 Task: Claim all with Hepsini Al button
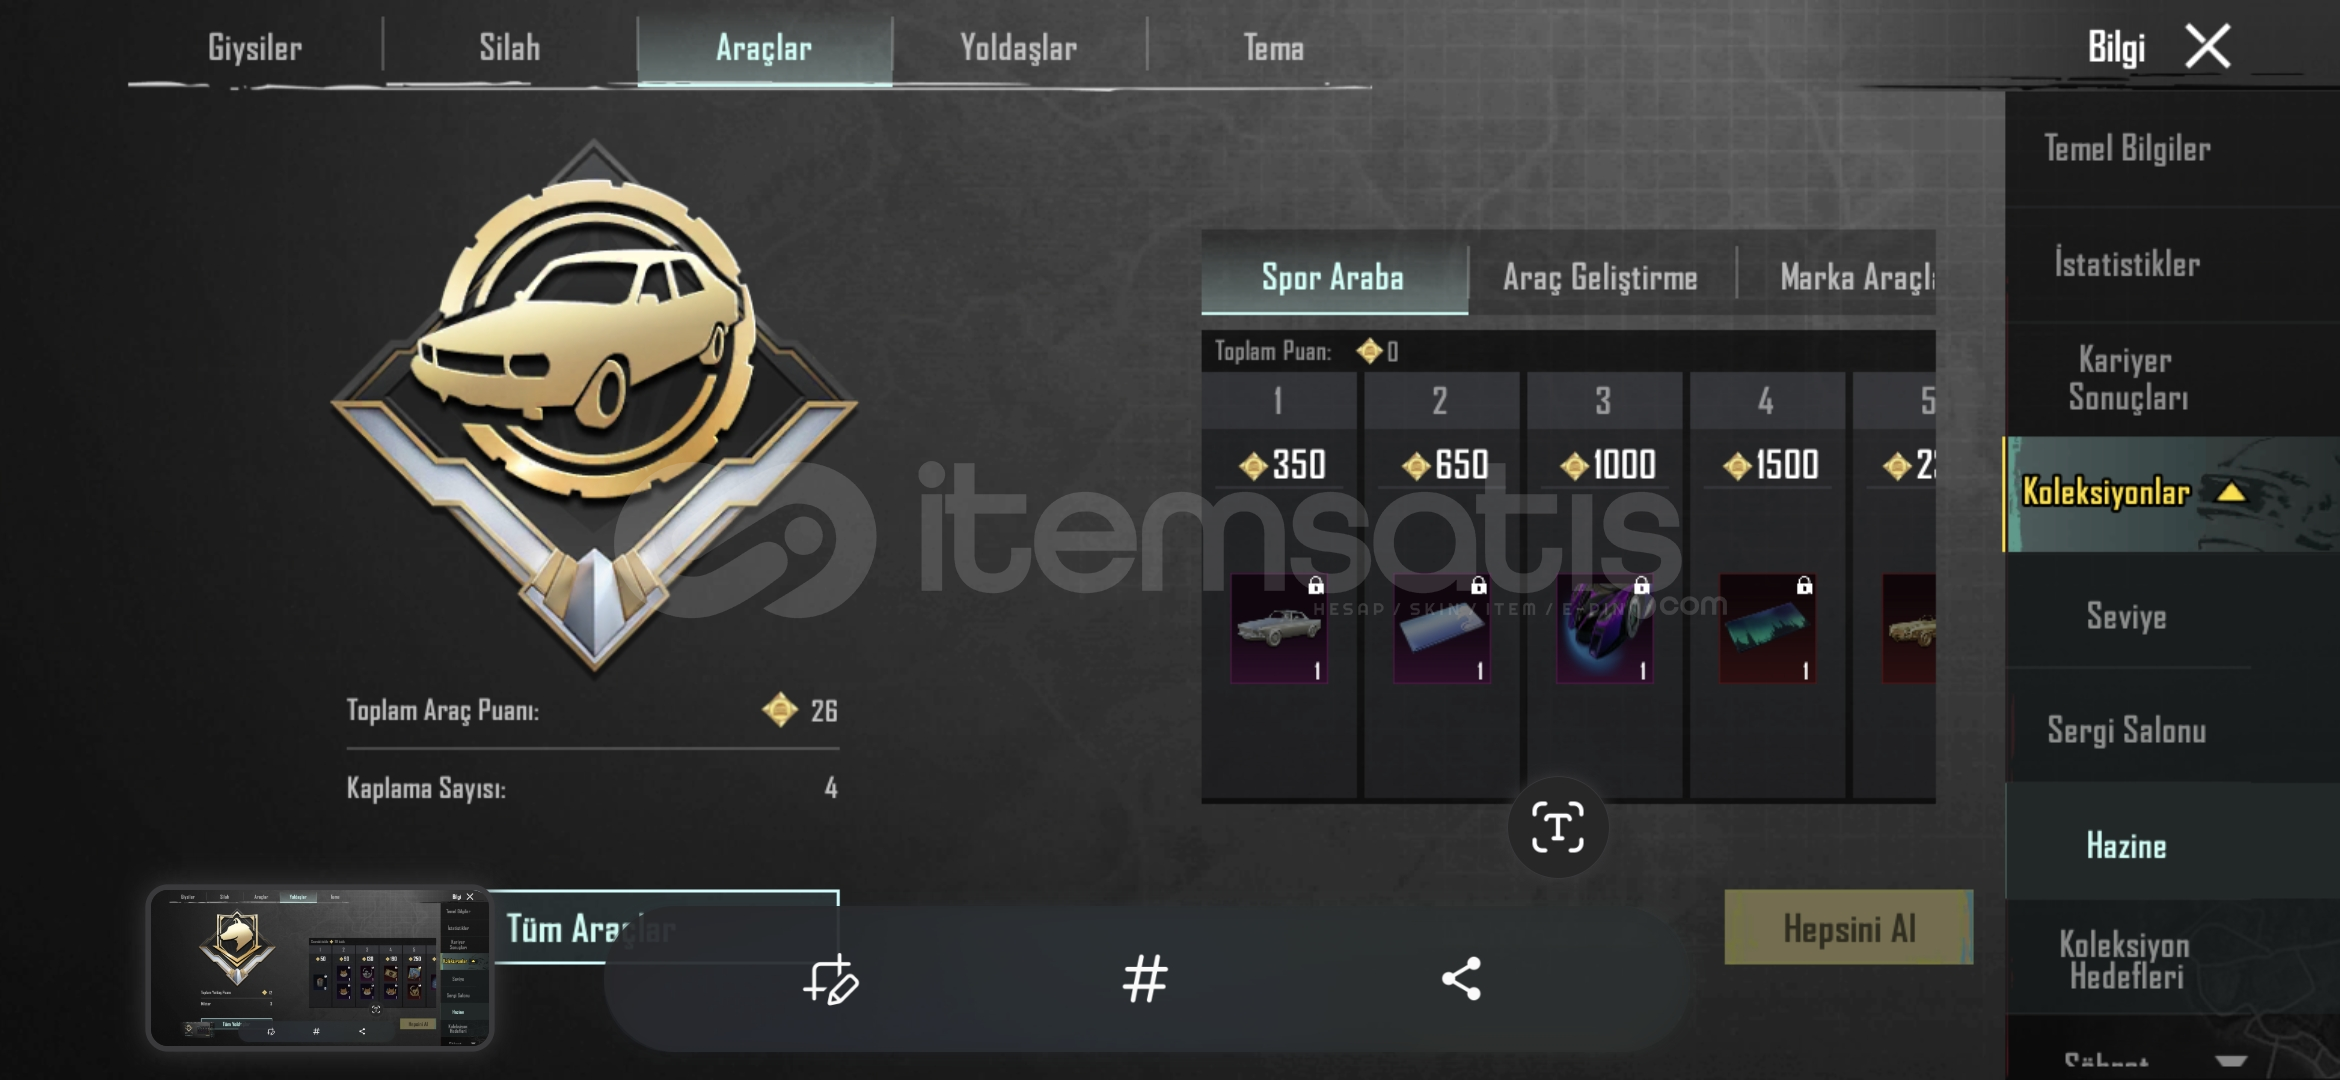(1848, 928)
